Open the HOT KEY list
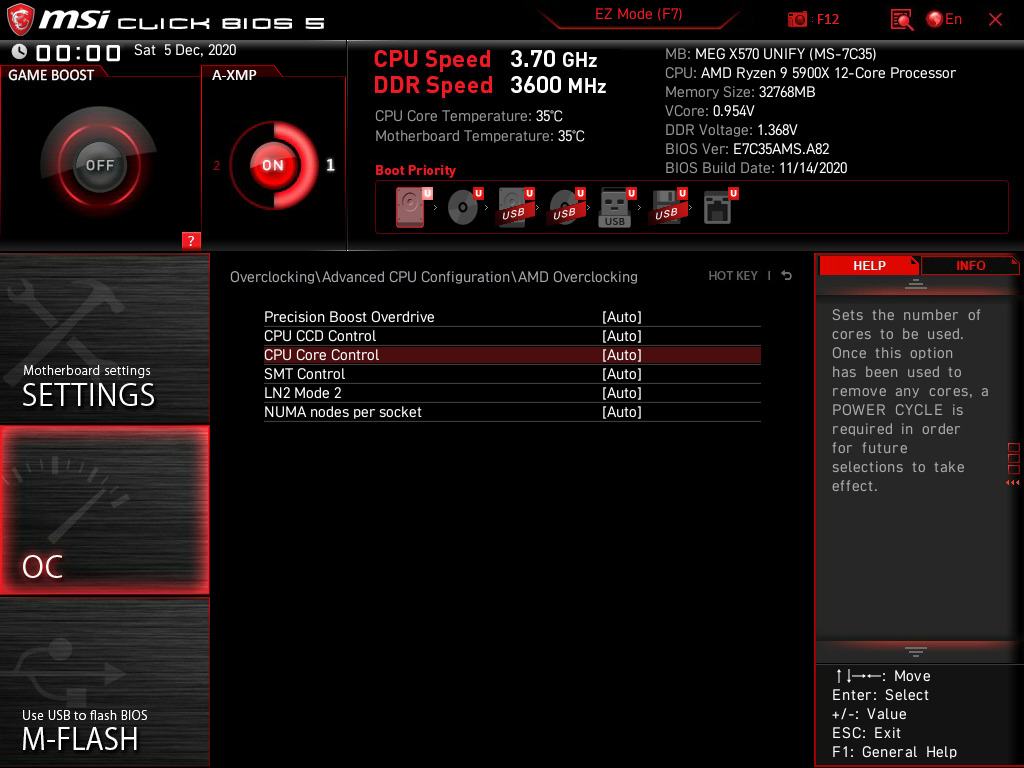Screen dimensions: 1024x768 pyautogui.click(x=733, y=276)
